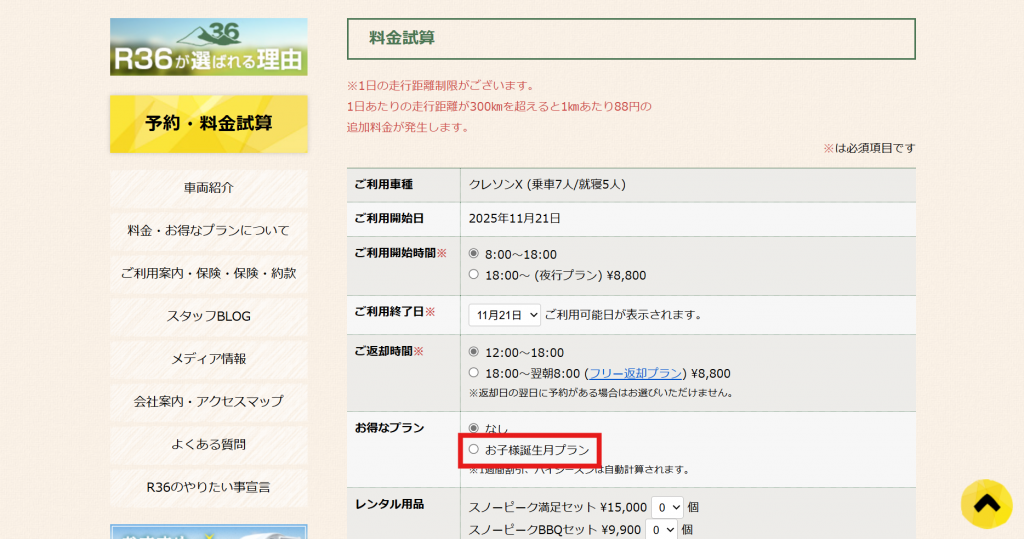Select 18:00～翌朝8:00 return time option
This screenshot has width=1024, height=539.
(x=474, y=373)
